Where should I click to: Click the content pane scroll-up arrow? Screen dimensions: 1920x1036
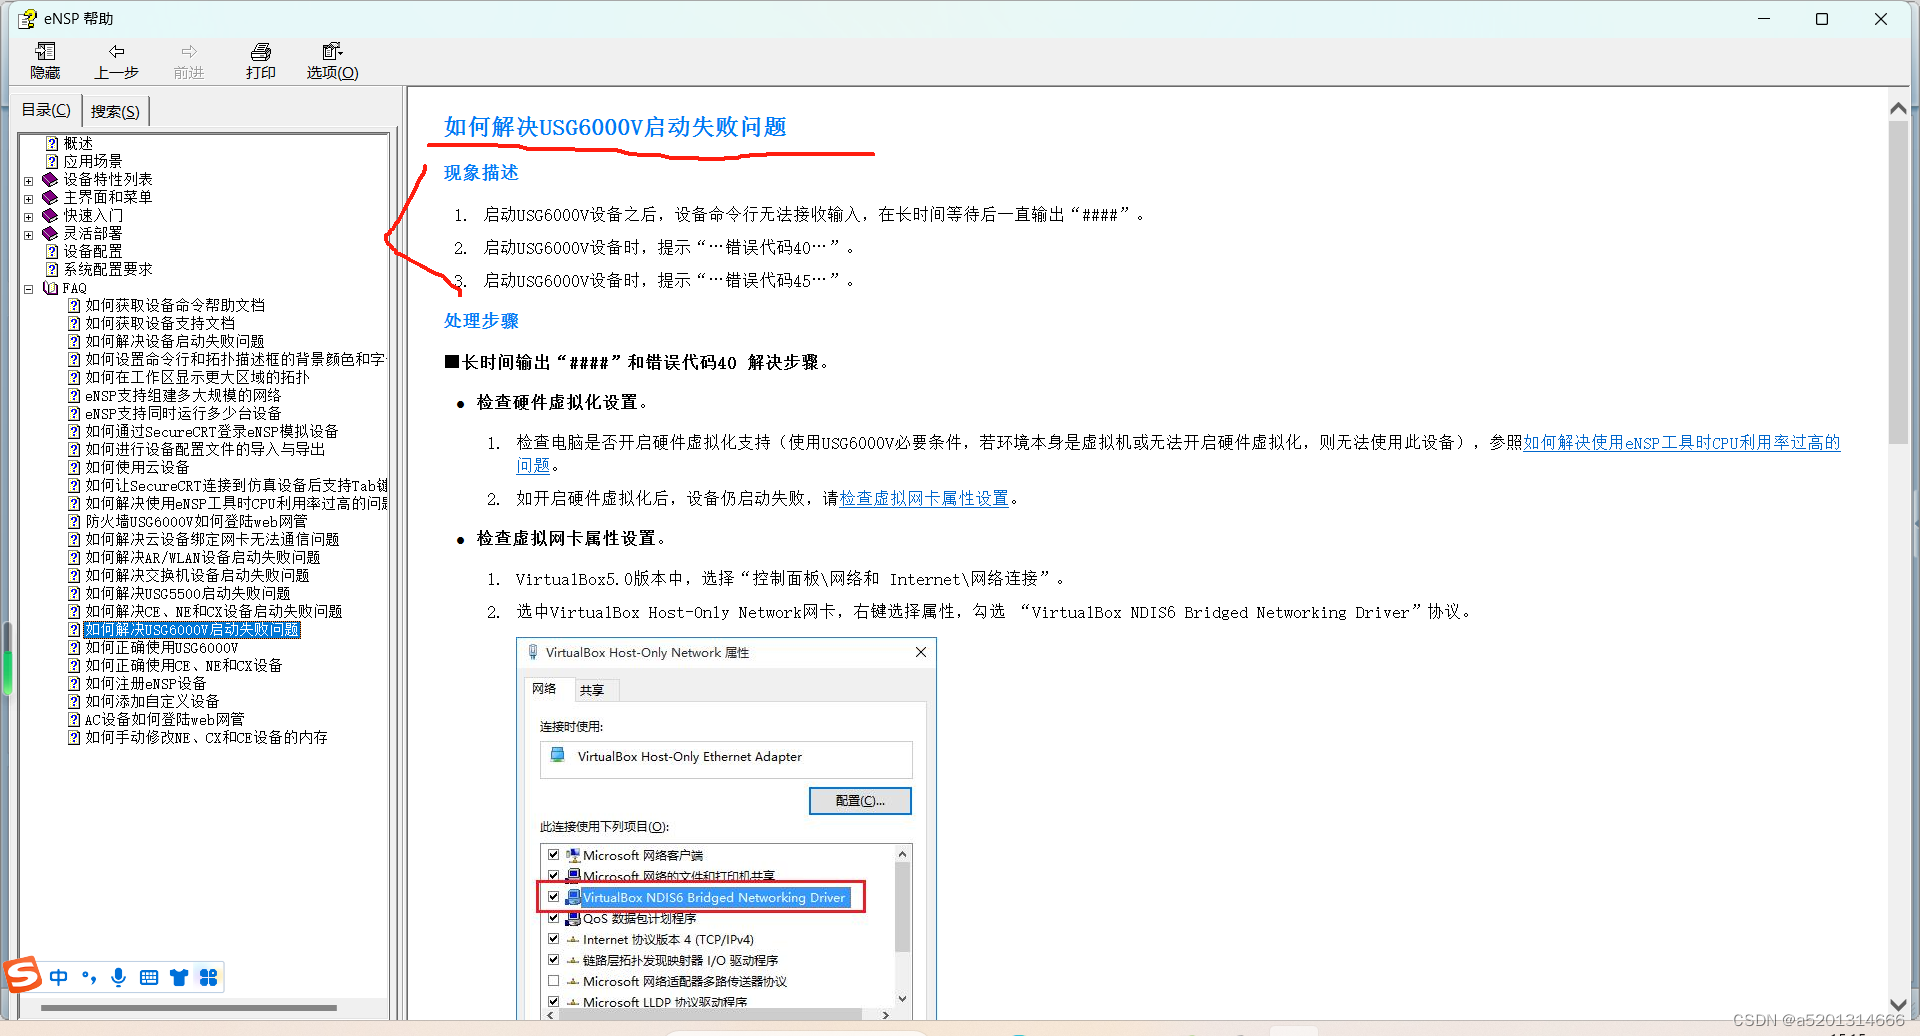click(1897, 108)
